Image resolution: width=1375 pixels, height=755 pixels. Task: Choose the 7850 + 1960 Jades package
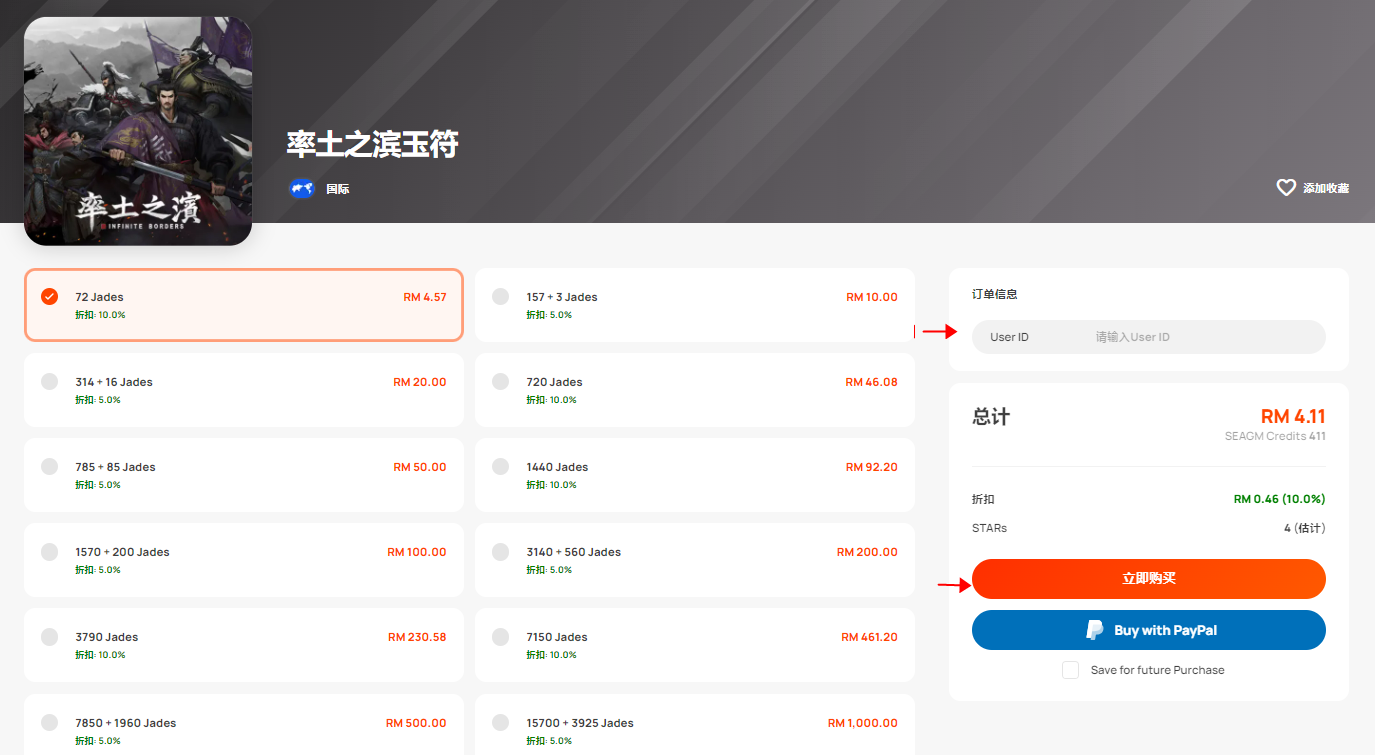point(244,725)
